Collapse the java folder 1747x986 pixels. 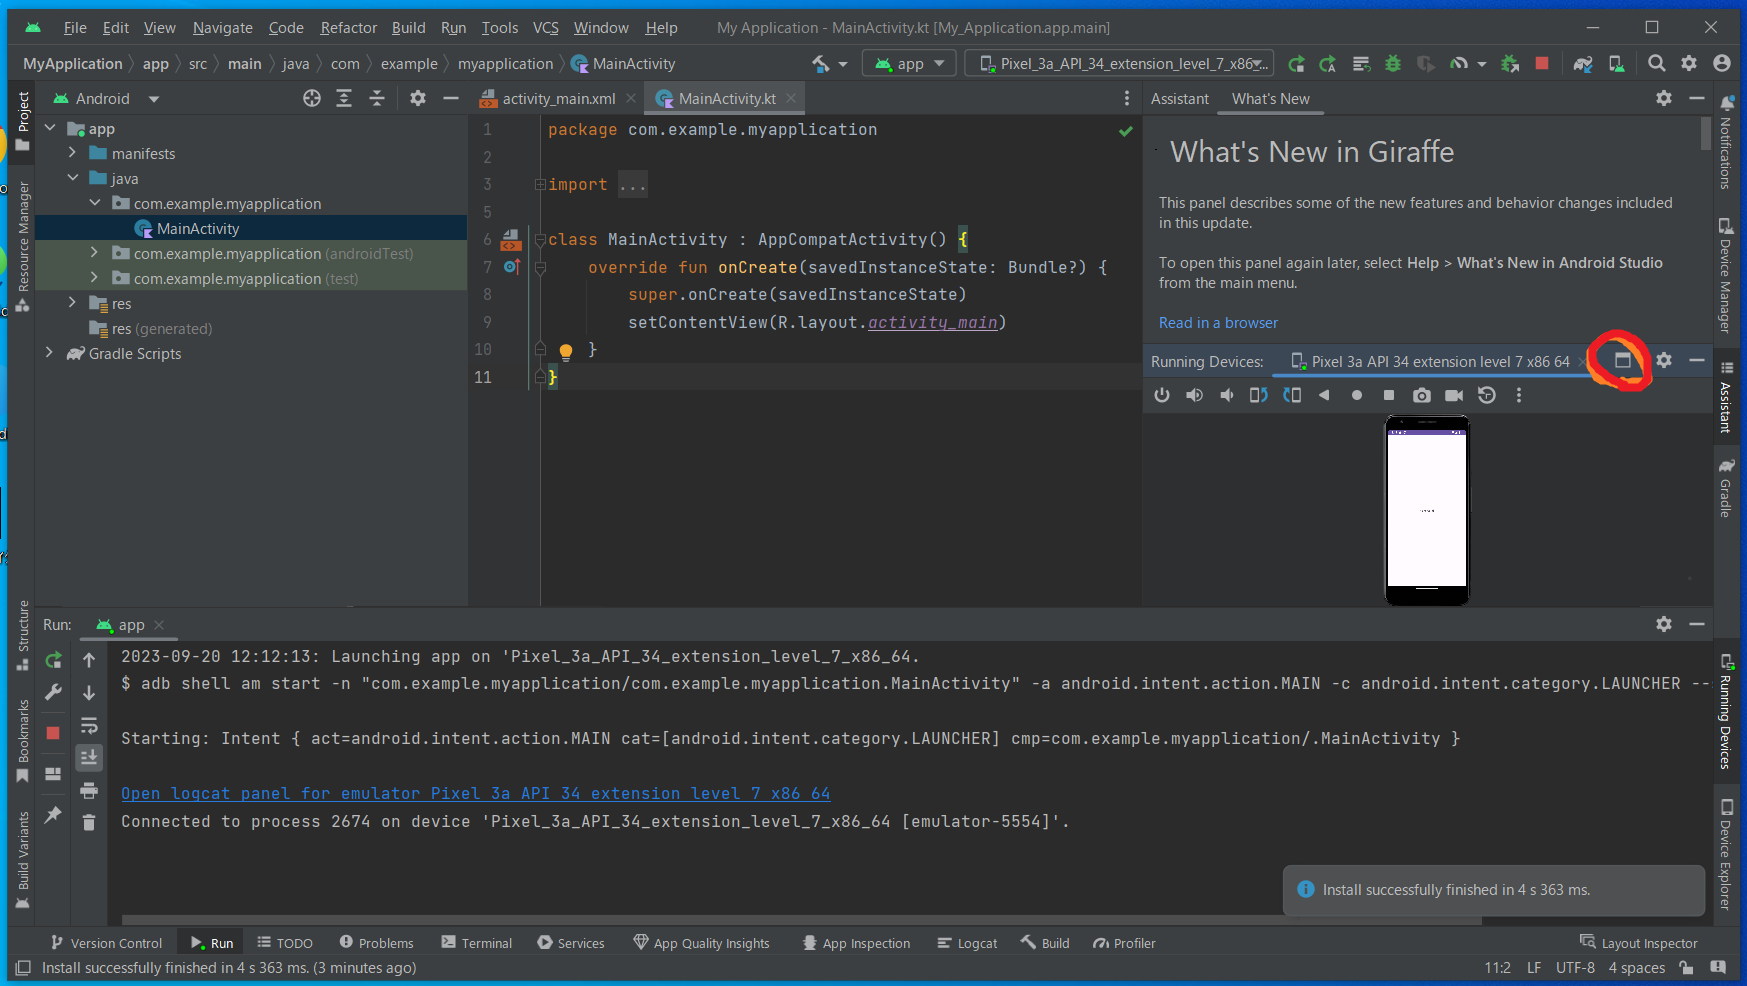72,178
